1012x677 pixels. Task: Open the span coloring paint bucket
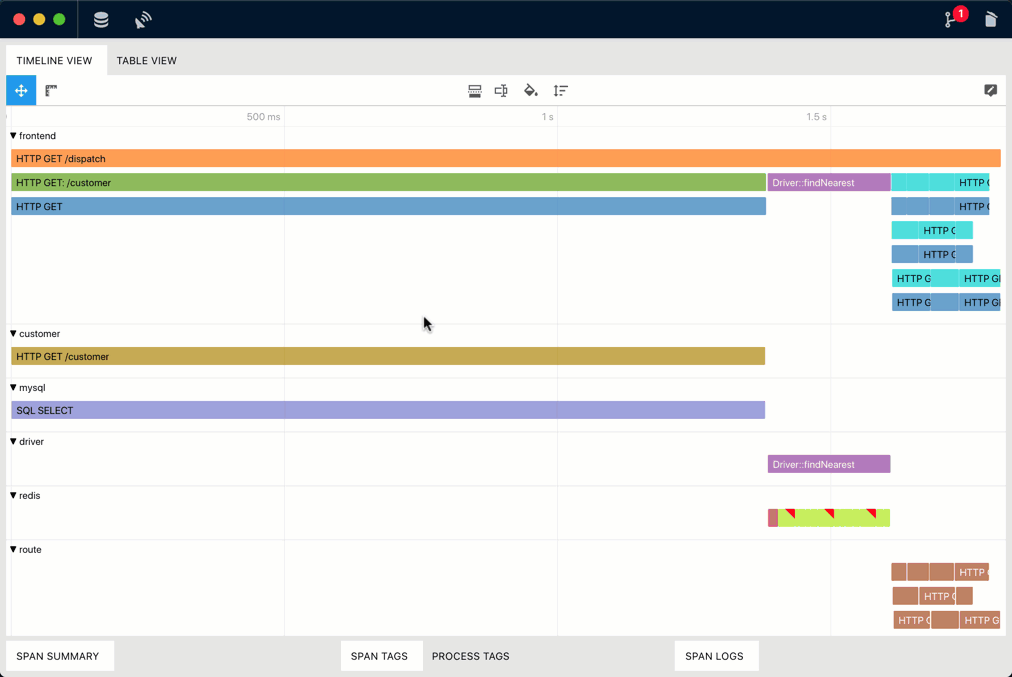pyautogui.click(x=531, y=90)
